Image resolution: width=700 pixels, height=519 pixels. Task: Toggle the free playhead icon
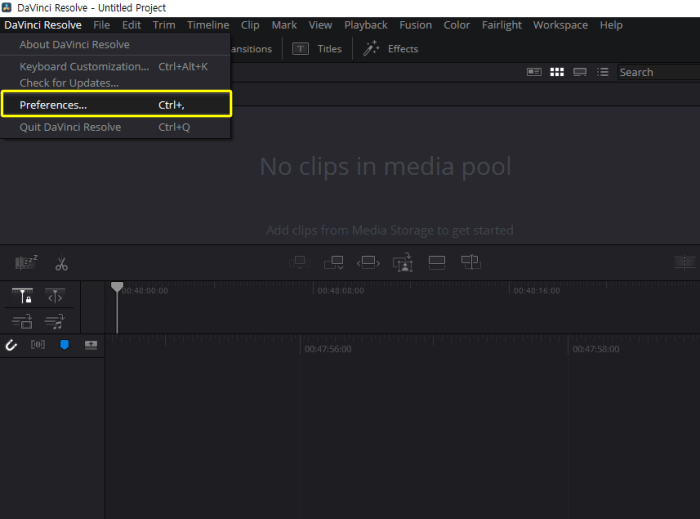click(x=55, y=296)
